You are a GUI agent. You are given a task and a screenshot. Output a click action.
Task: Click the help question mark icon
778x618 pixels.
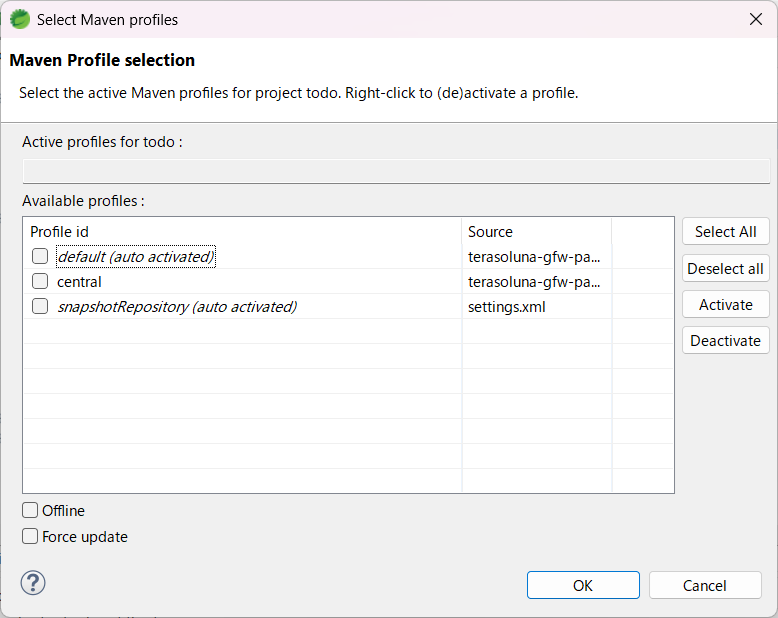point(33,583)
